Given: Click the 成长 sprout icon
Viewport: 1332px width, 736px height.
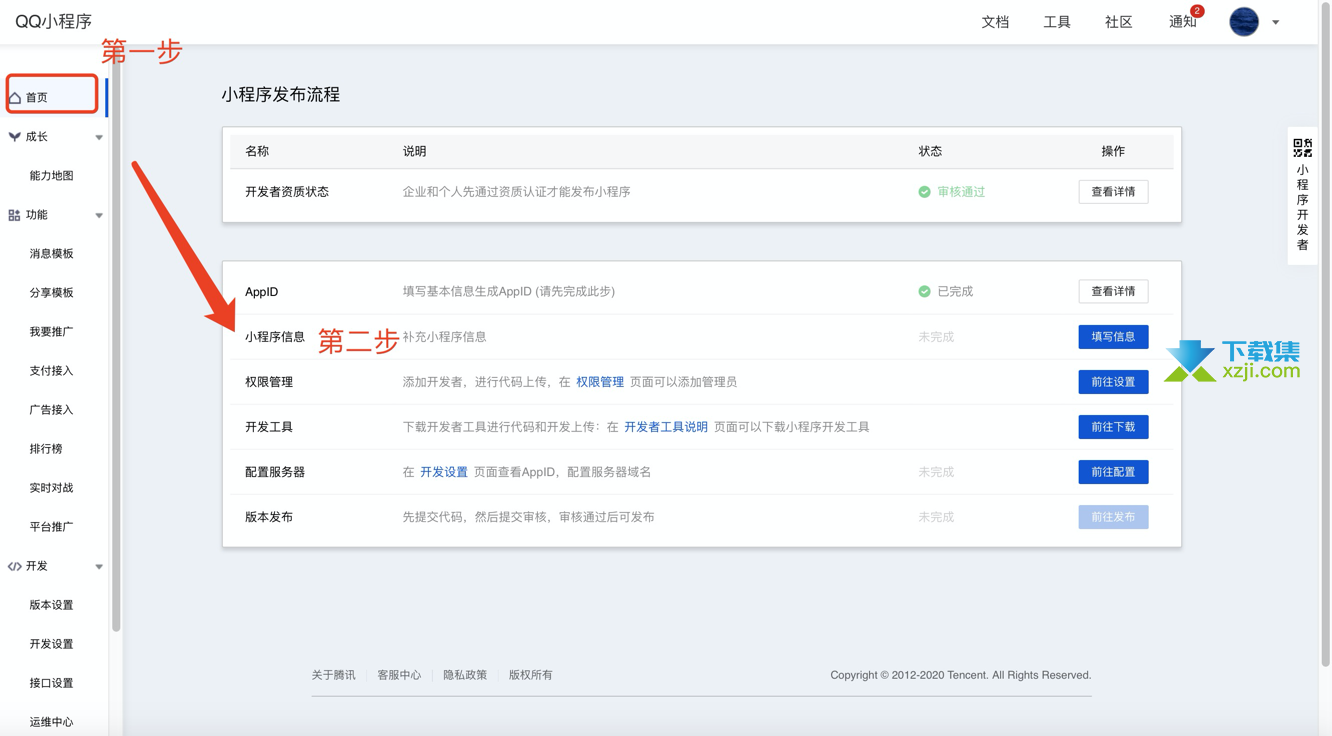Looking at the screenshot, I should coord(14,137).
